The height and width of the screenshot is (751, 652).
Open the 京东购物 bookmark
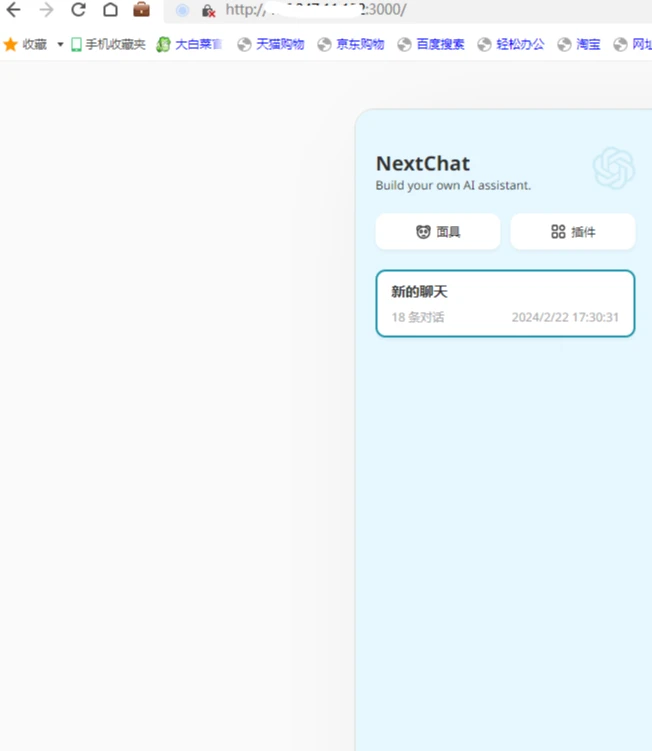(x=352, y=45)
